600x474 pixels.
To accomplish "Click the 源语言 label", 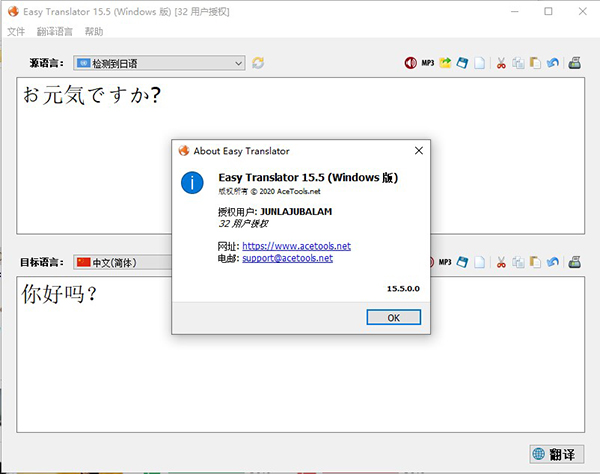I will pyautogui.click(x=47, y=63).
